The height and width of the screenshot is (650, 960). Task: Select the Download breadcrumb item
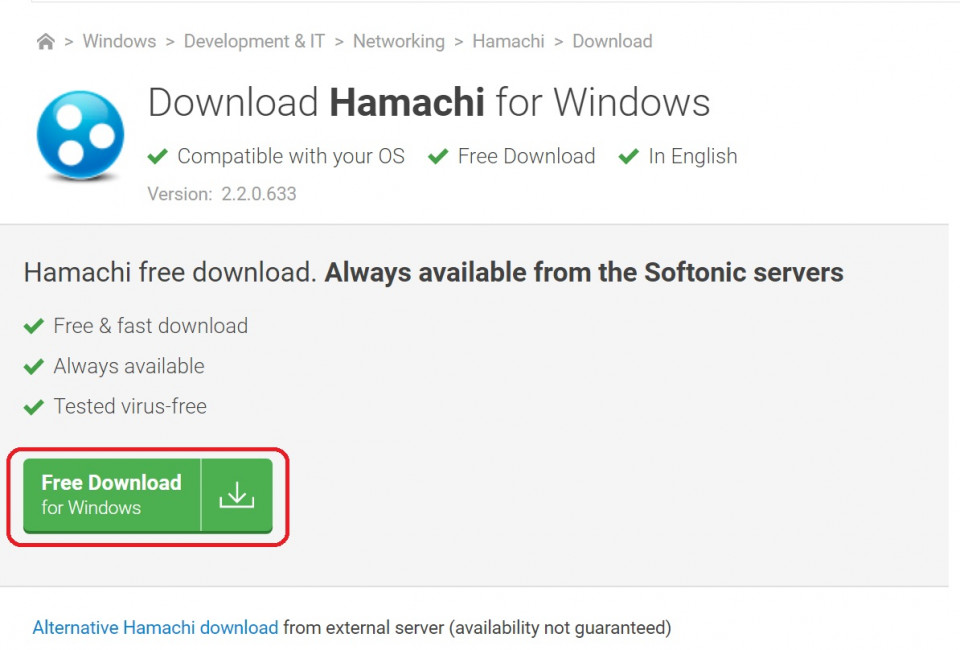tap(612, 42)
